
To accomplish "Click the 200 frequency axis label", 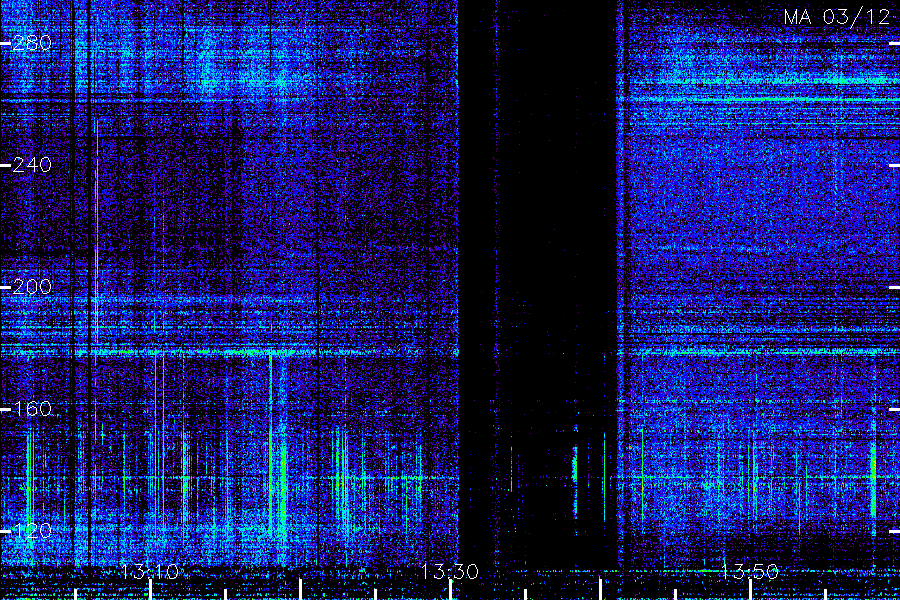I will coord(32,287).
